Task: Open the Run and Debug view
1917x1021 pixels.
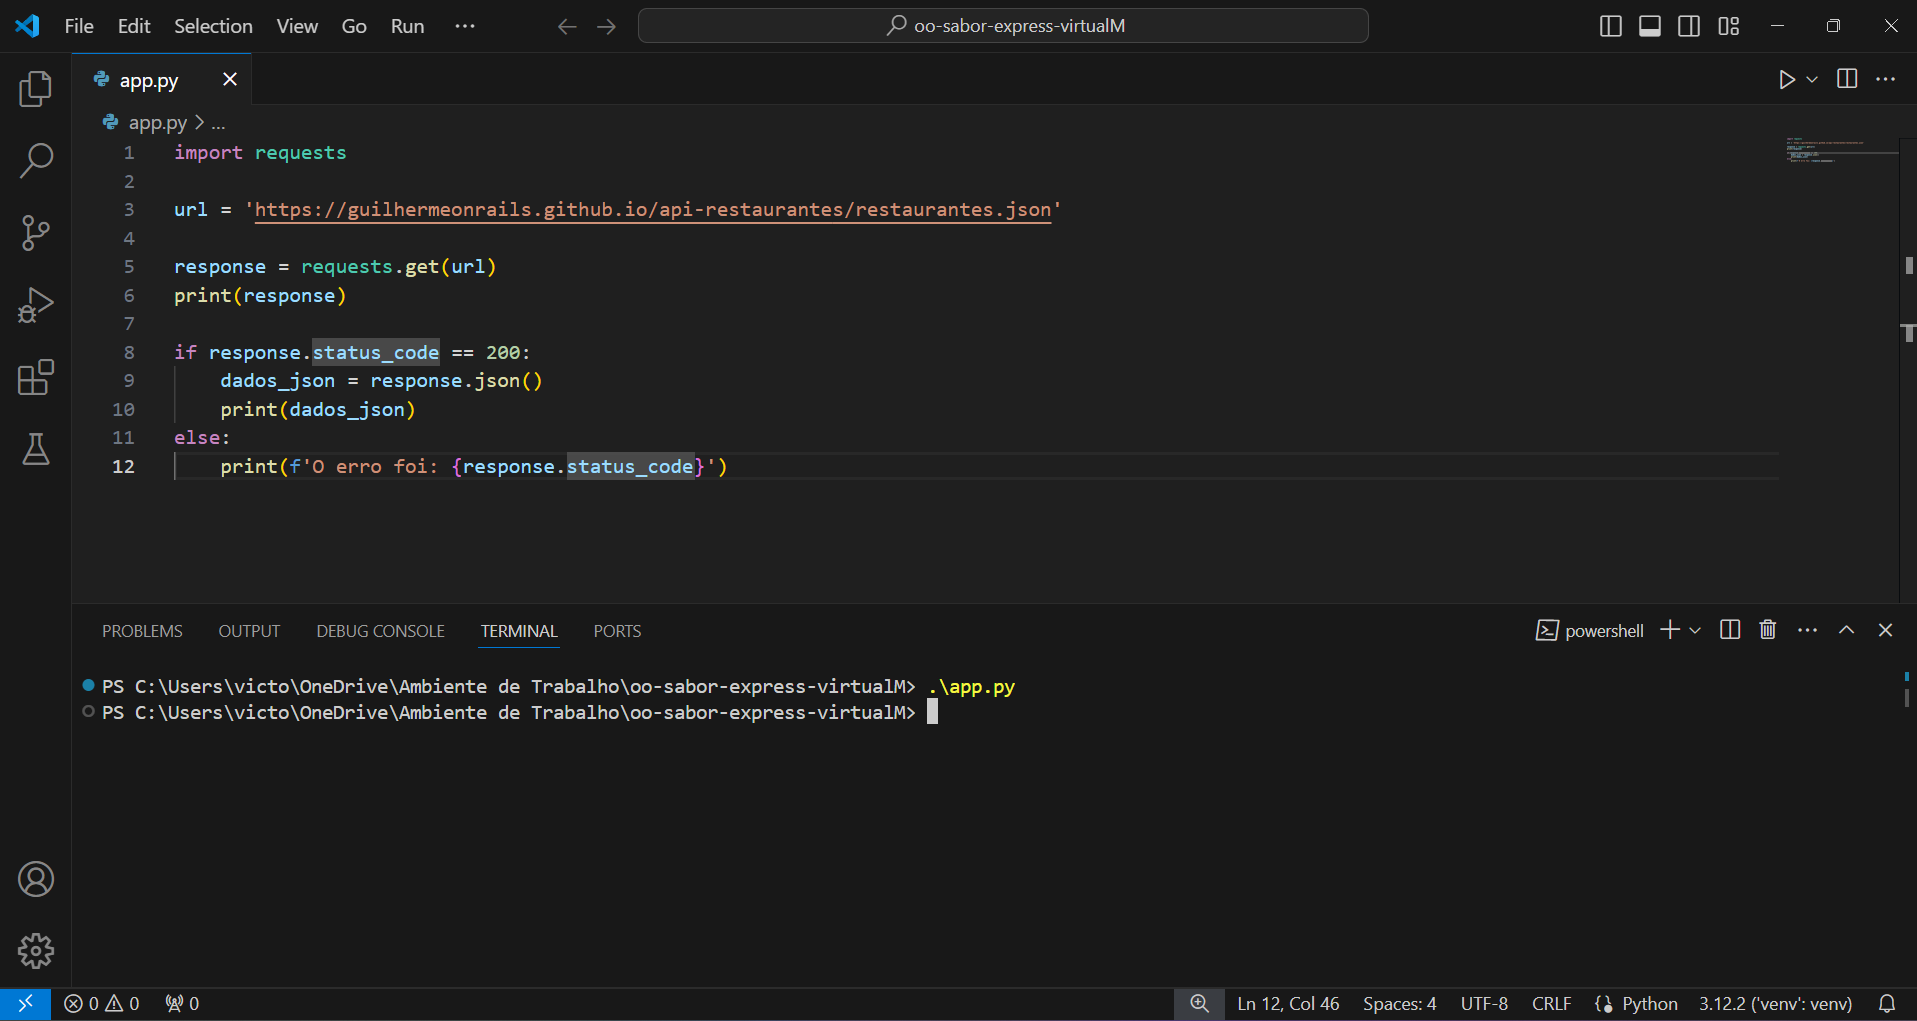Action: pos(36,305)
